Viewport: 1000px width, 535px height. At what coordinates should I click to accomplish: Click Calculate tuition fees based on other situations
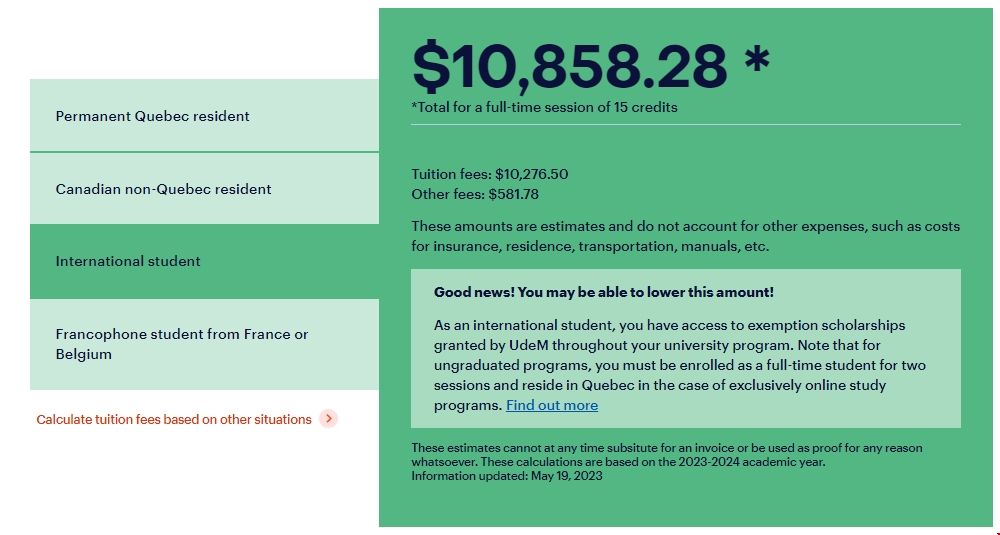coord(174,419)
